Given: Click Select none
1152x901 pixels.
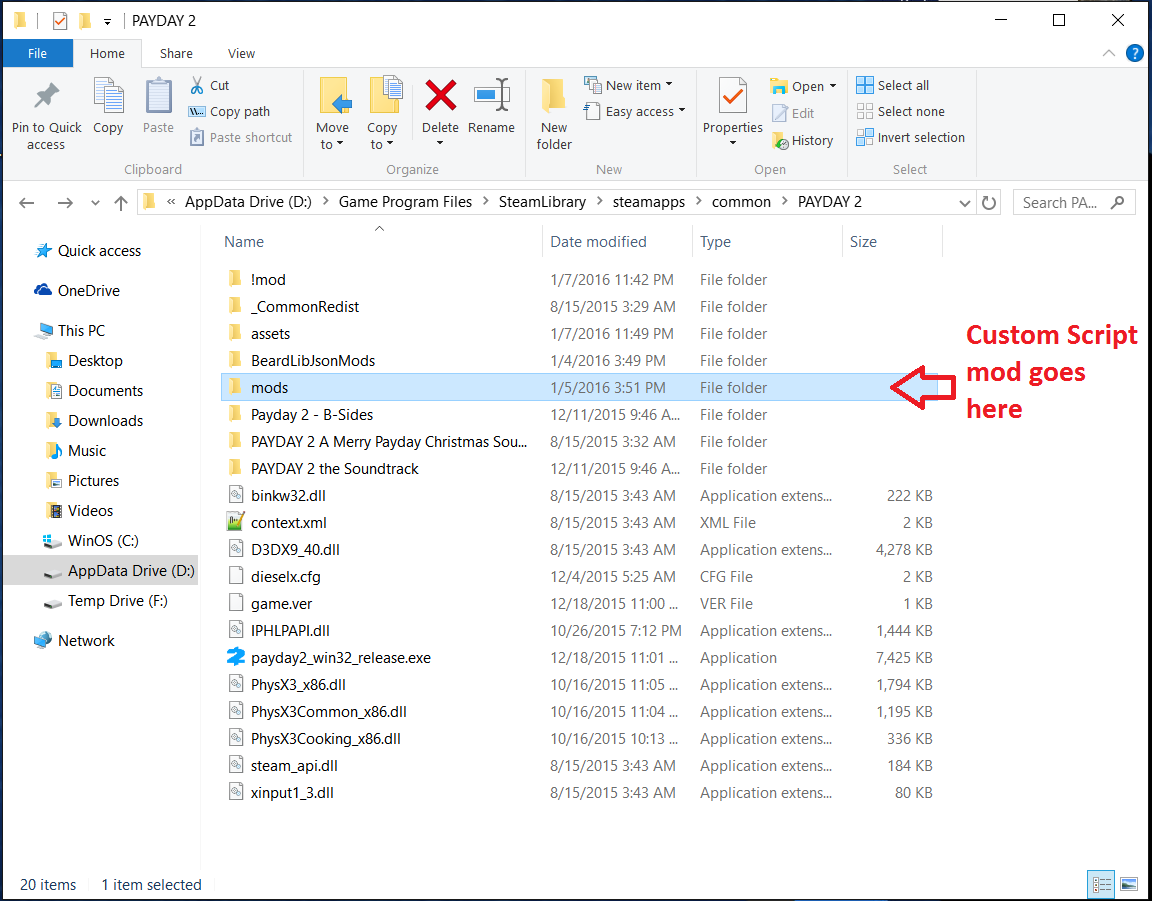Looking at the screenshot, I should (901, 111).
